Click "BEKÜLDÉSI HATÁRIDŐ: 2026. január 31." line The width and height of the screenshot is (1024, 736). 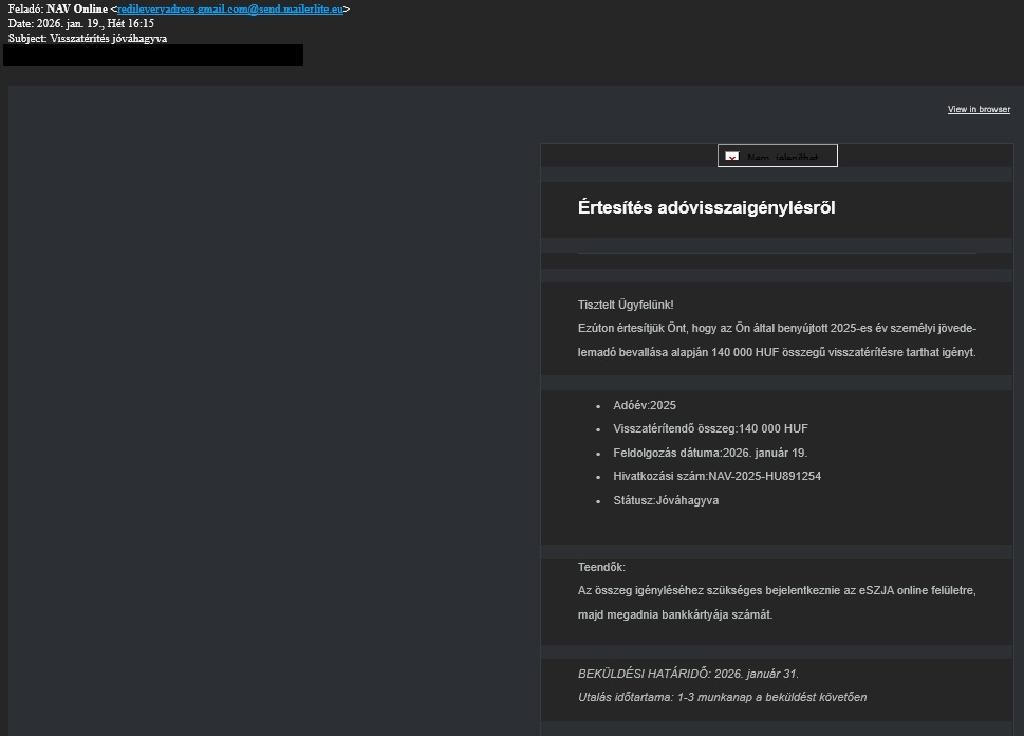689,674
